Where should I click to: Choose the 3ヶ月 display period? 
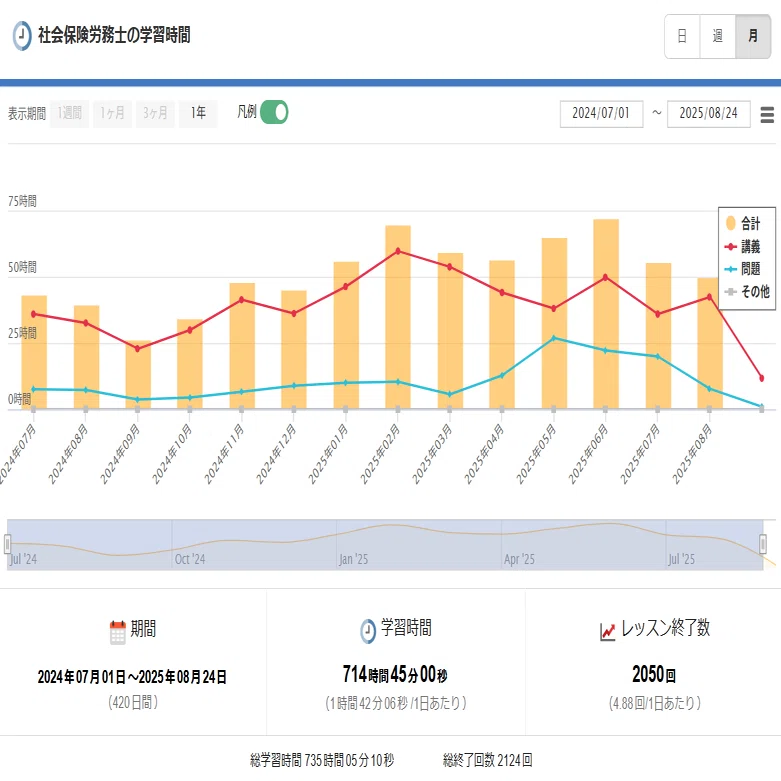coord(155,113)
